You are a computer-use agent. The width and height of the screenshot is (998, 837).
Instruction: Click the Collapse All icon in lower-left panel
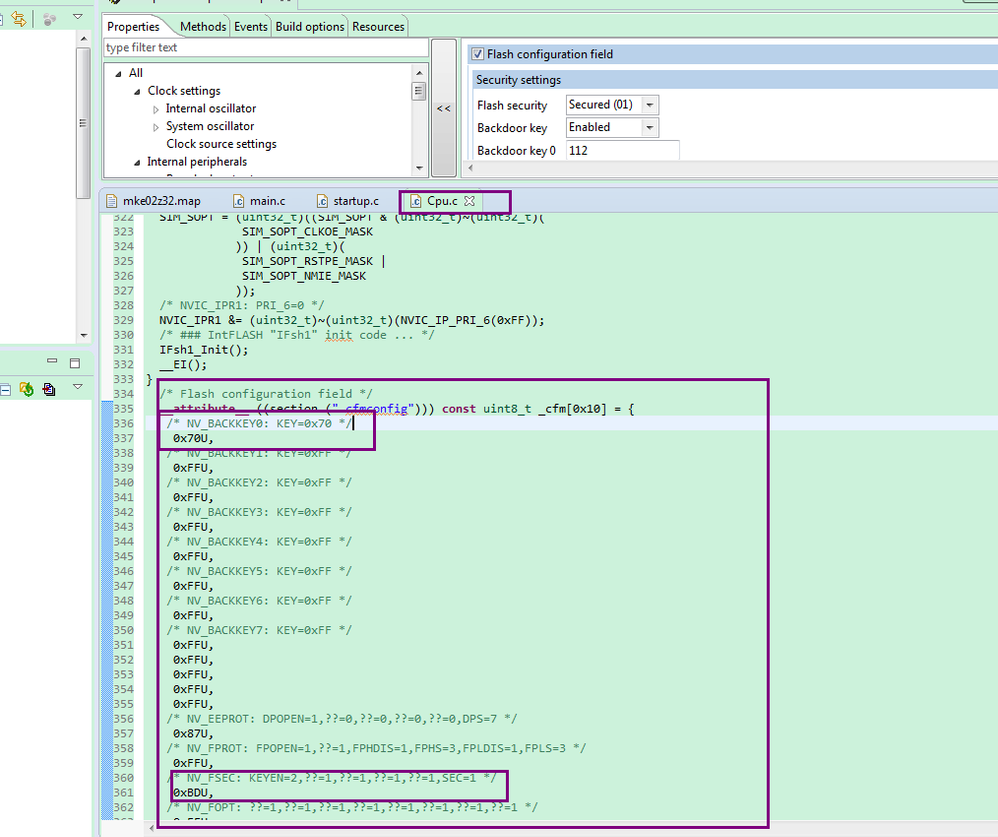pos(5,390)
